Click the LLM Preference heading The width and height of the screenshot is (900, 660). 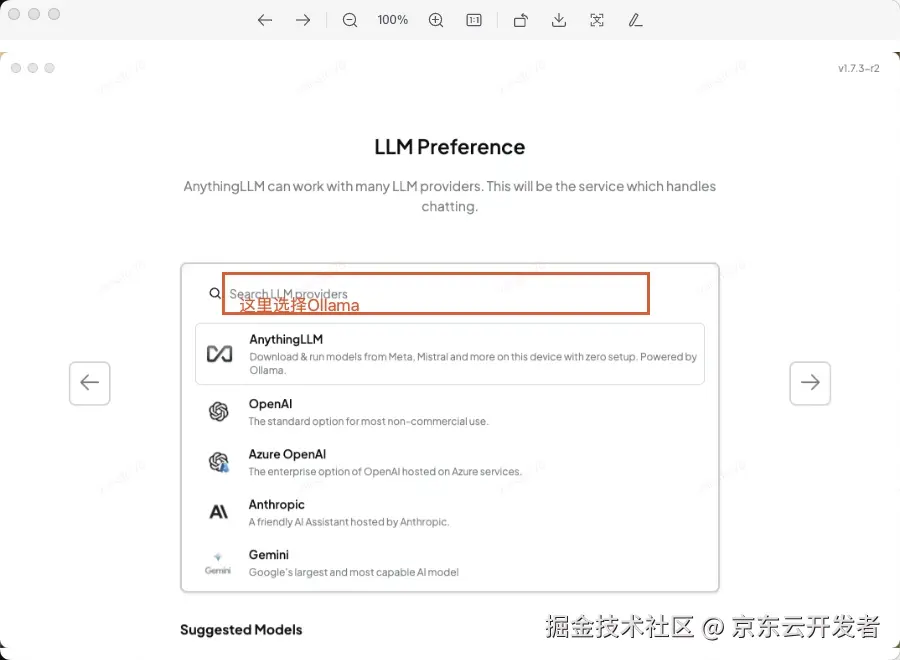tap(449, 147)
